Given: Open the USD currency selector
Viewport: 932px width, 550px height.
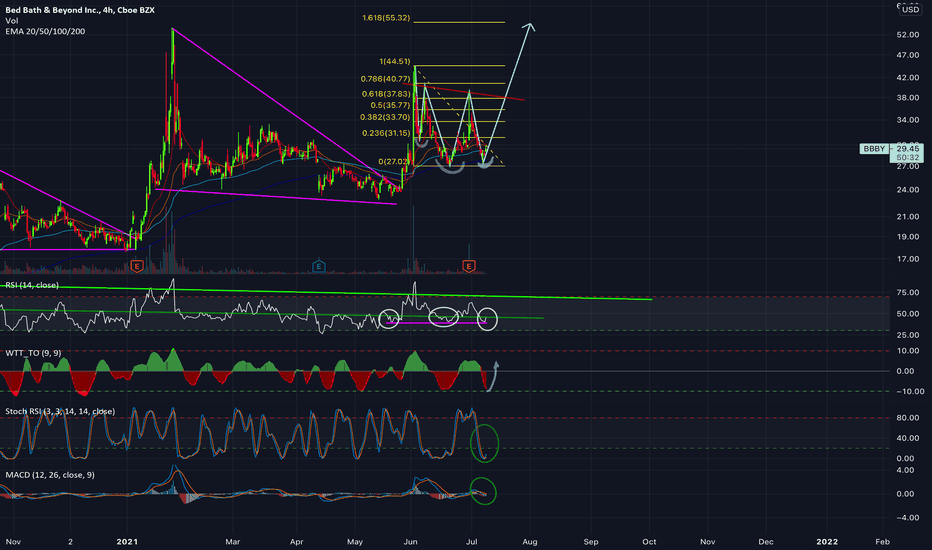Looking at the screenshot, I should [910, 10].
